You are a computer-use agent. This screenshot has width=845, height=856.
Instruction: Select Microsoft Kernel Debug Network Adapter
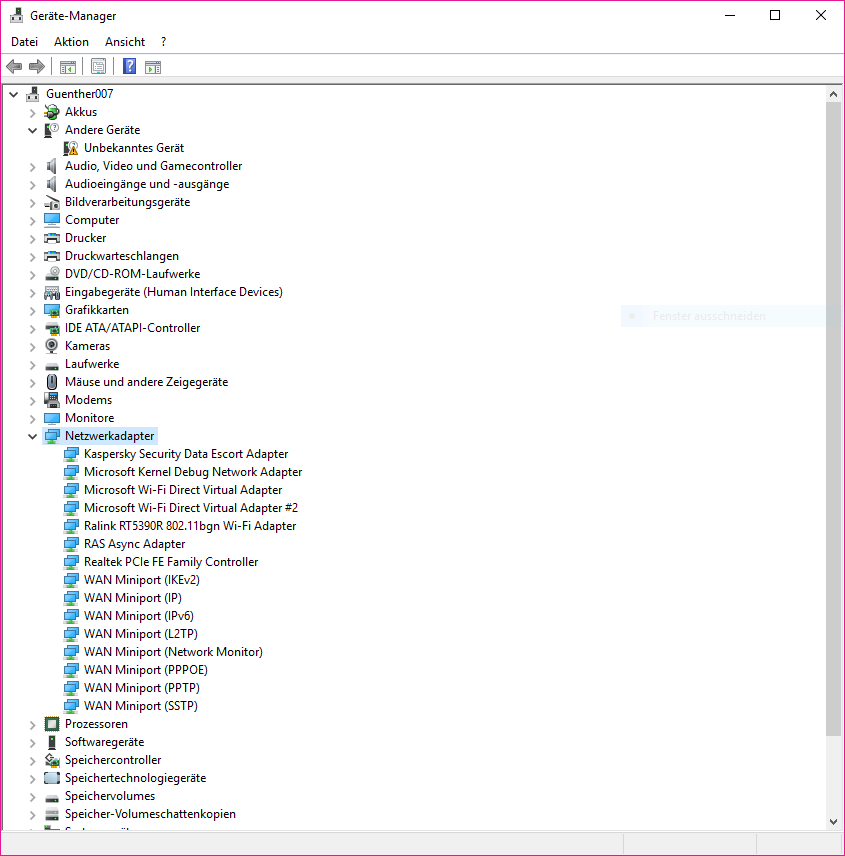[193, 472]
